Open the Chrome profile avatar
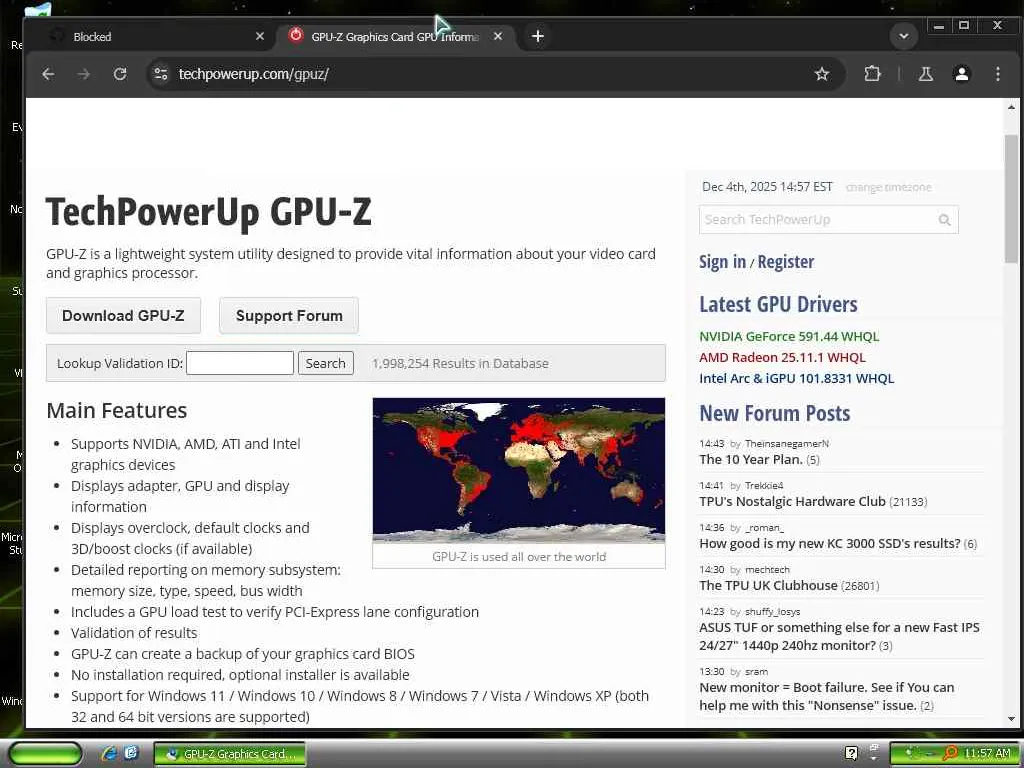1024x768 pixels. 961,74
